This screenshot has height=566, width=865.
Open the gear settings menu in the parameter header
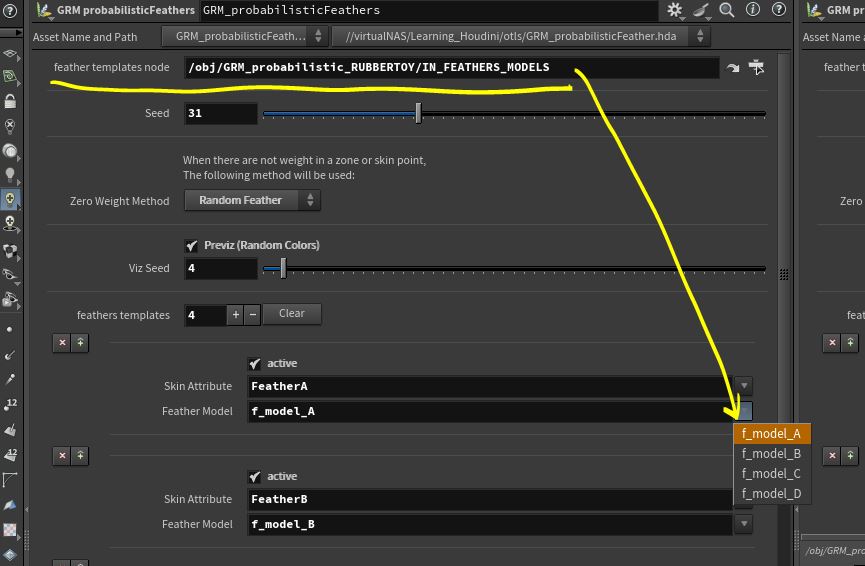tap(676, 10)
